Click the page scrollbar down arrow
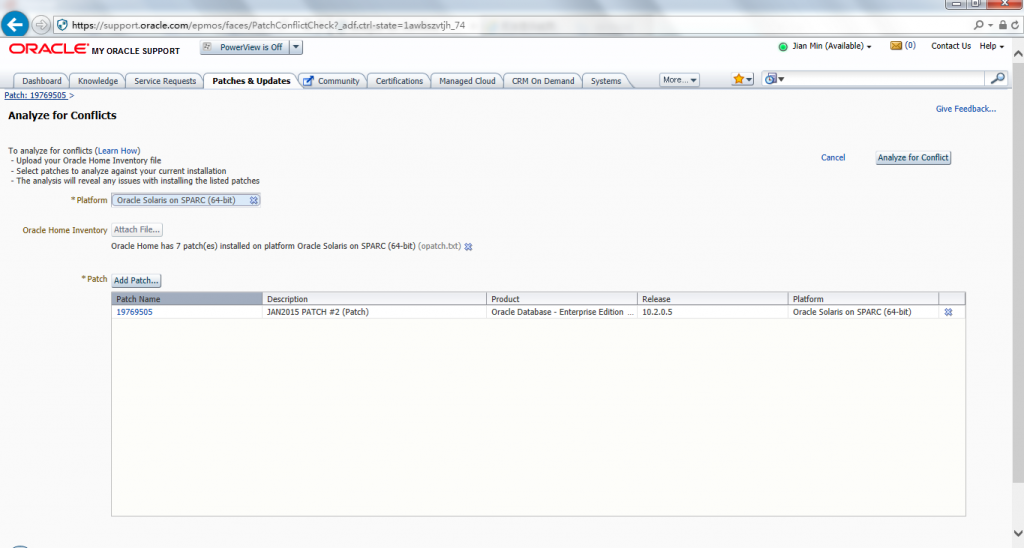This screenshot has height=548, width=1024. [x=1017, y=533]
